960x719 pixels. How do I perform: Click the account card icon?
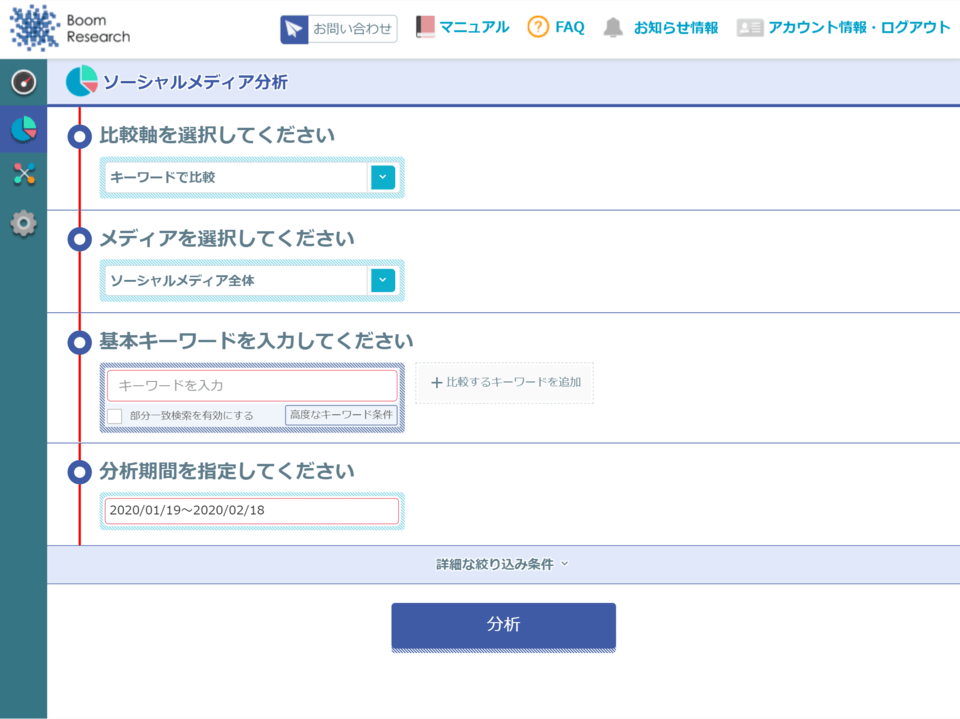[750, 28]
